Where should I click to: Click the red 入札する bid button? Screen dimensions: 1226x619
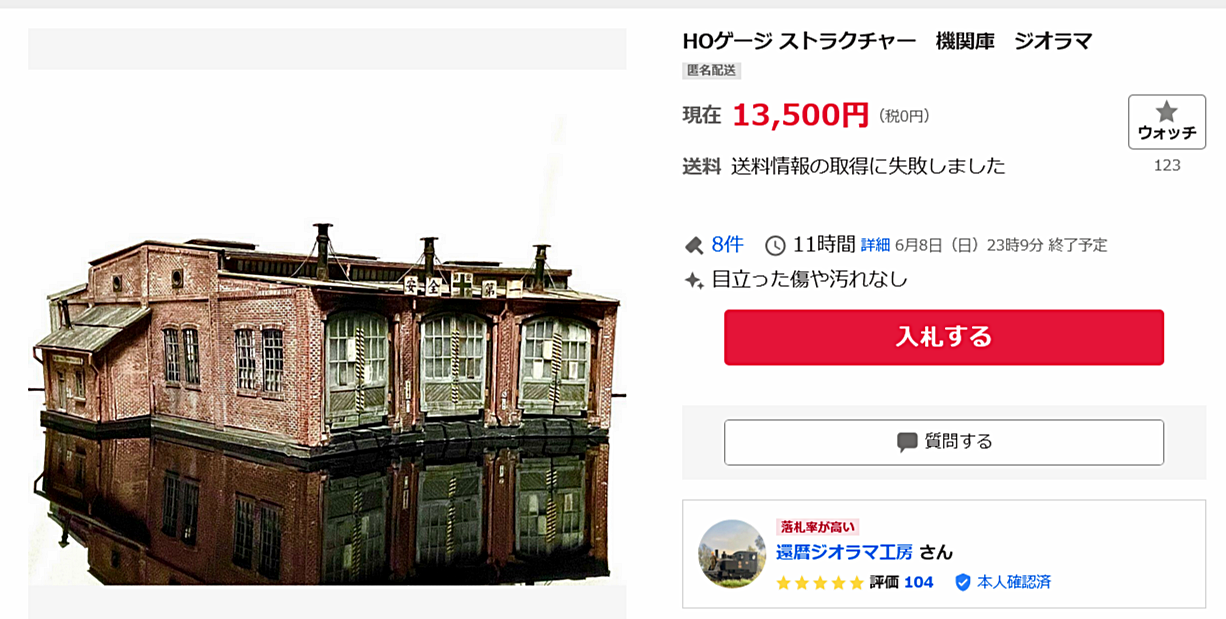click(x=944, y=337)
